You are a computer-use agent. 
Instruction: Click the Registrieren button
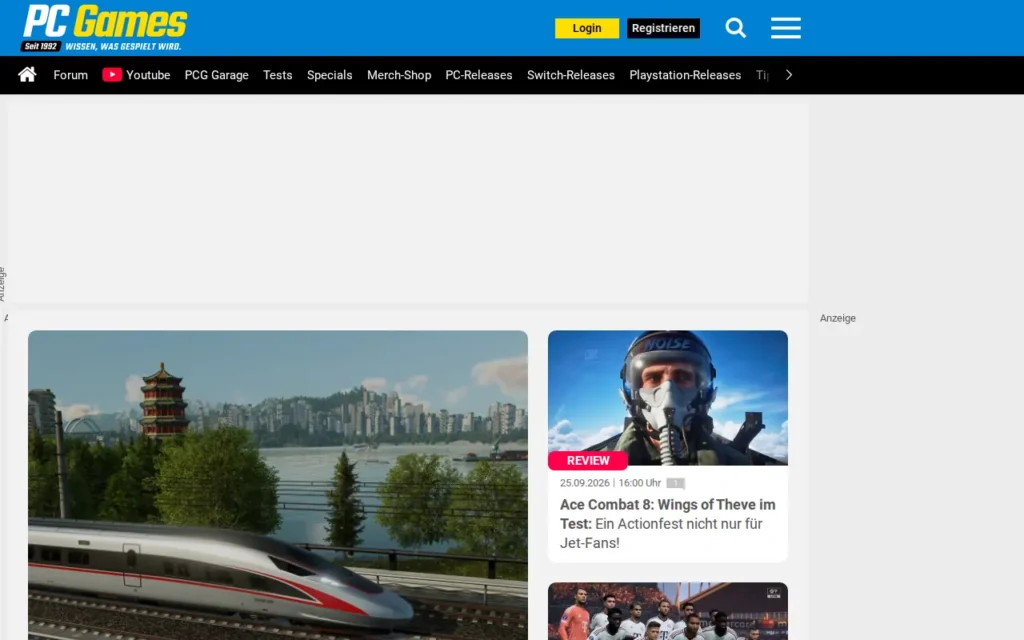click(x=663, y=28)
